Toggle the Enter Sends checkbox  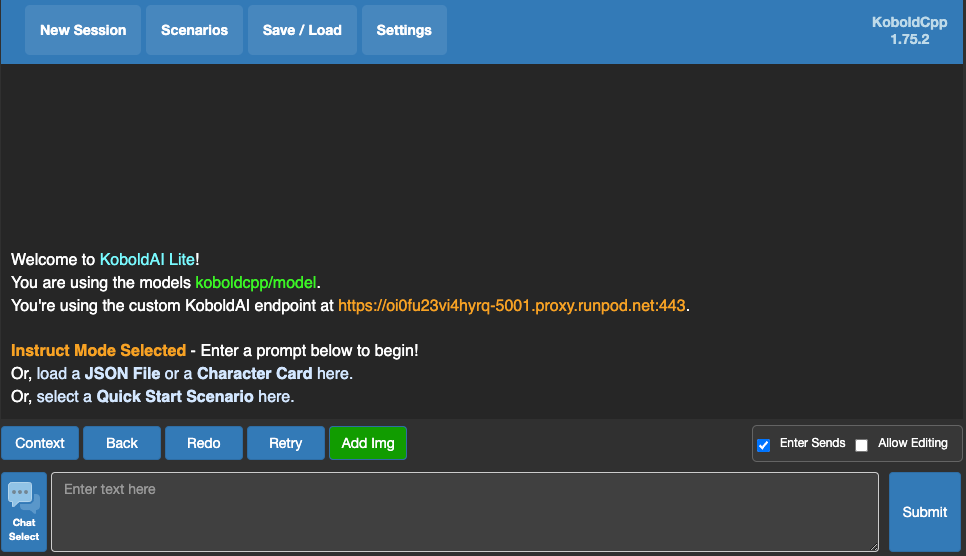coord(764,445)
